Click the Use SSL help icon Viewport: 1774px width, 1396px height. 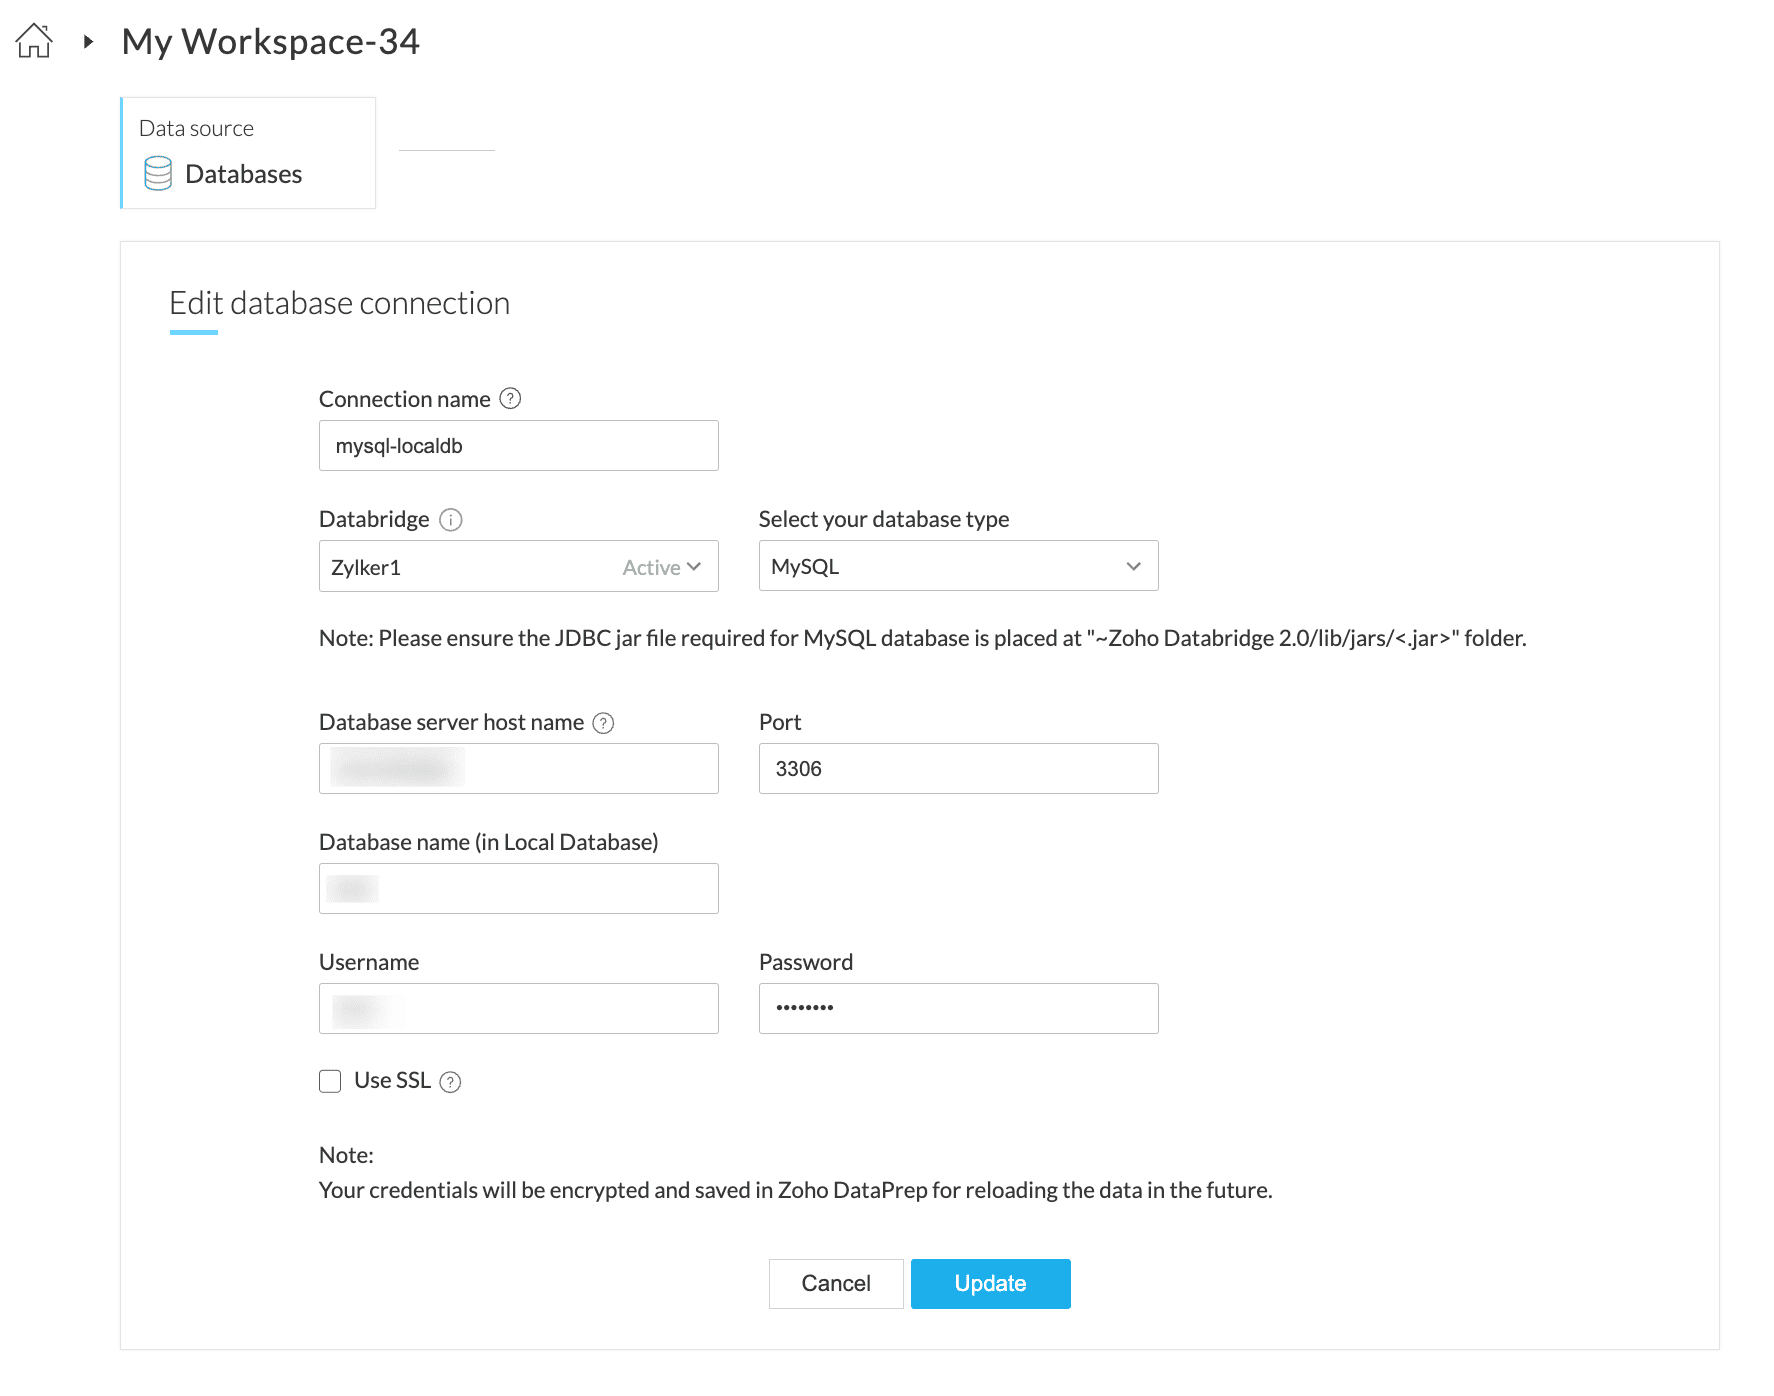[451, 1082]
